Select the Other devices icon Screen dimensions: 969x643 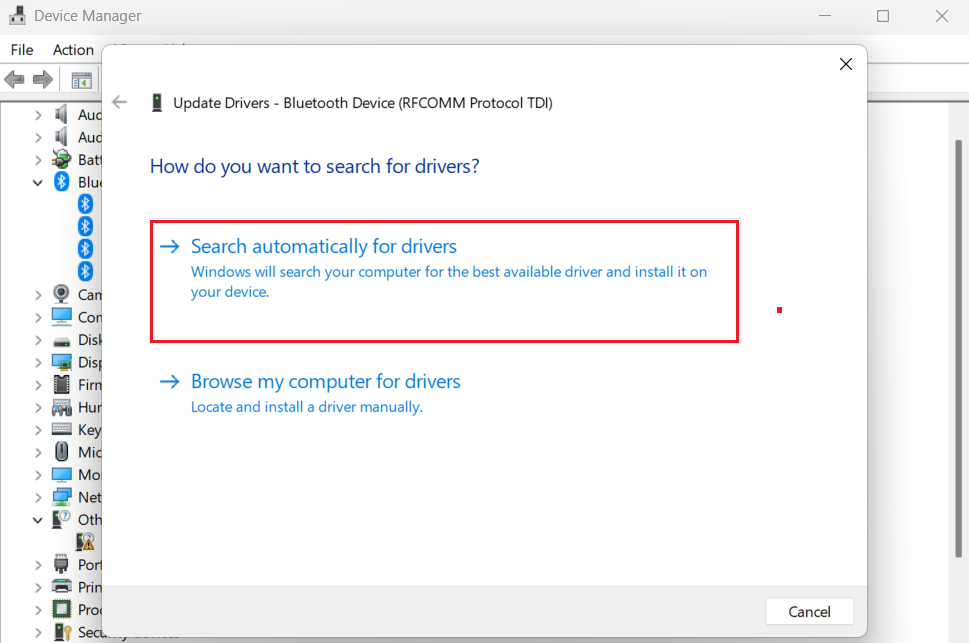tap(61, 519)
